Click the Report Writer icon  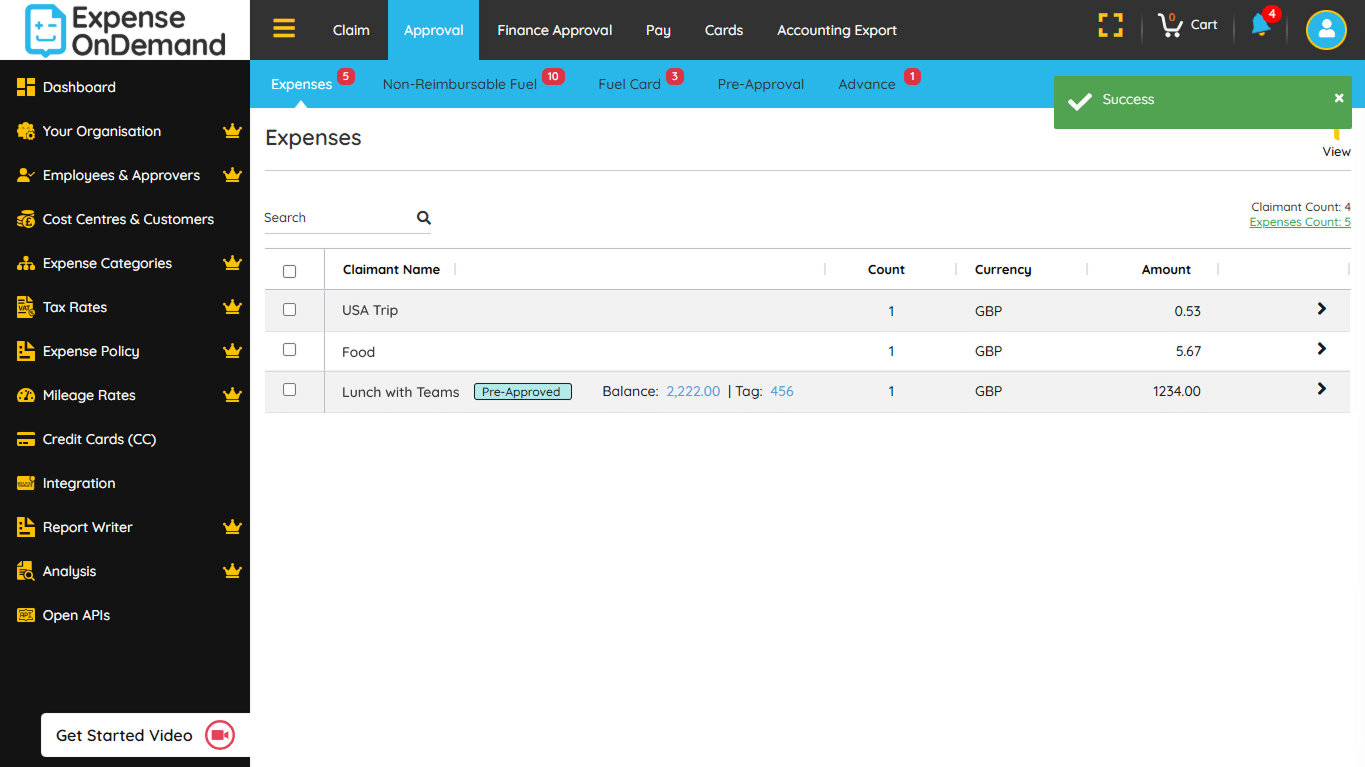[26, 527]
